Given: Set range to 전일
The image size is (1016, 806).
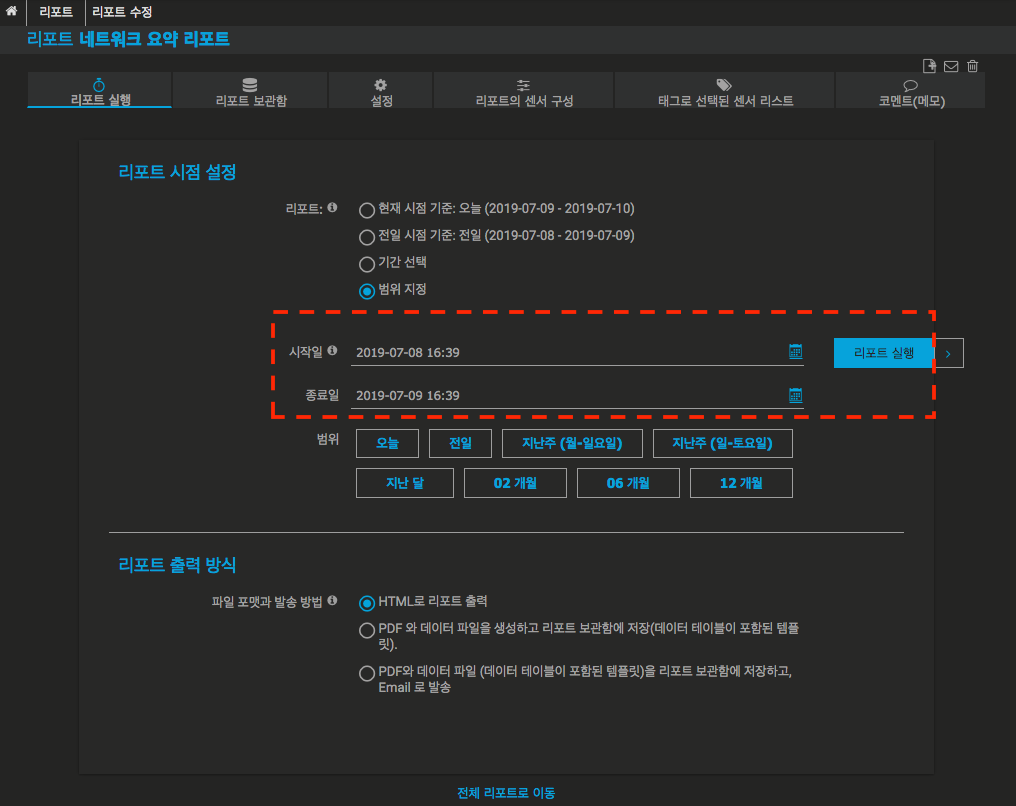Looking at the screenshot, I should [x=460, y=443].
